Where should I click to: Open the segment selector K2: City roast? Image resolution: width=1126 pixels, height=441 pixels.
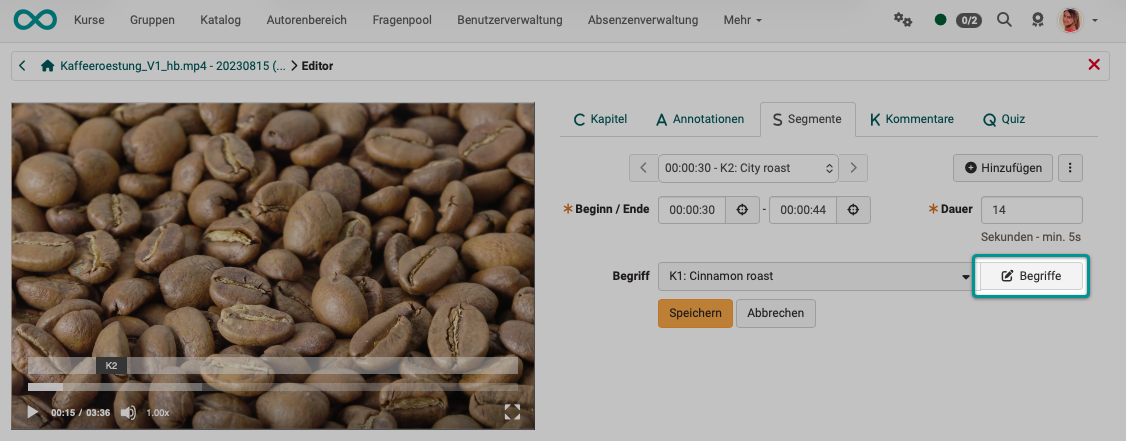748,168
